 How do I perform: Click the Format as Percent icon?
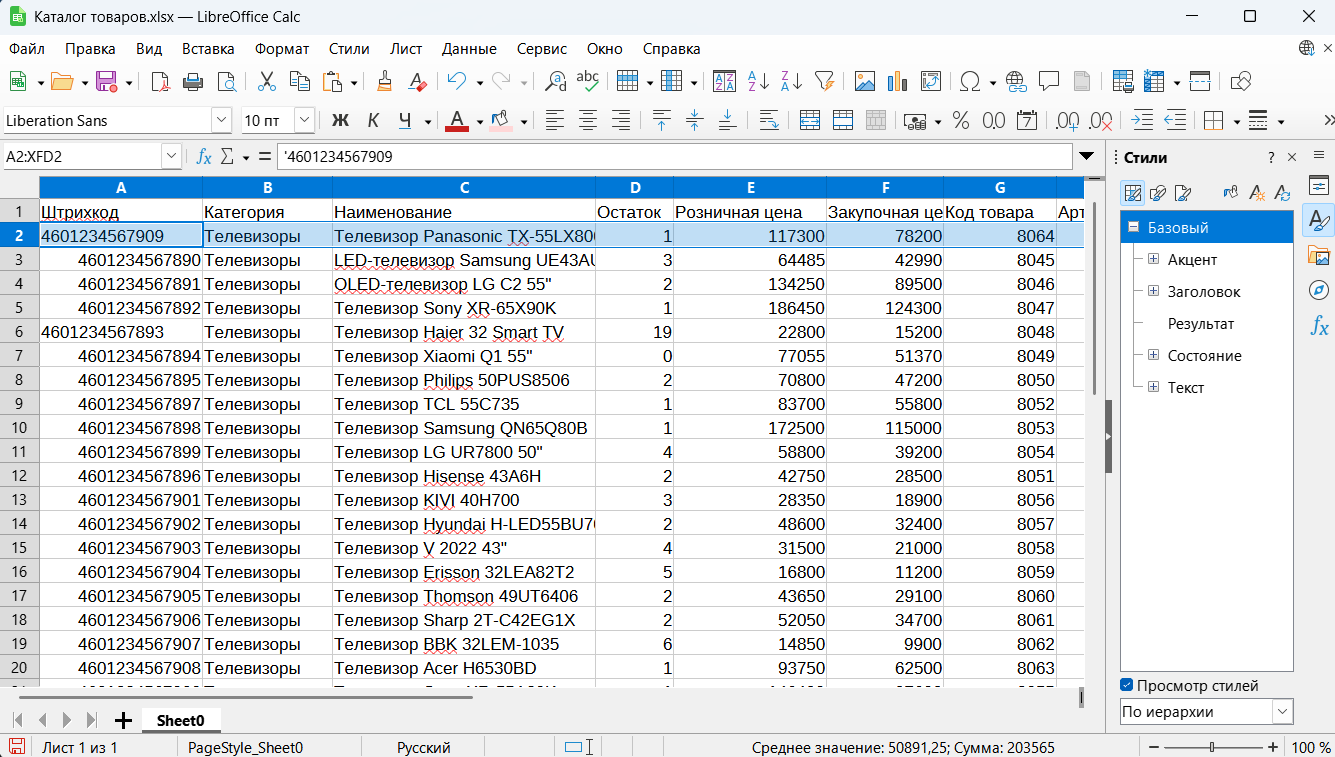961,121
